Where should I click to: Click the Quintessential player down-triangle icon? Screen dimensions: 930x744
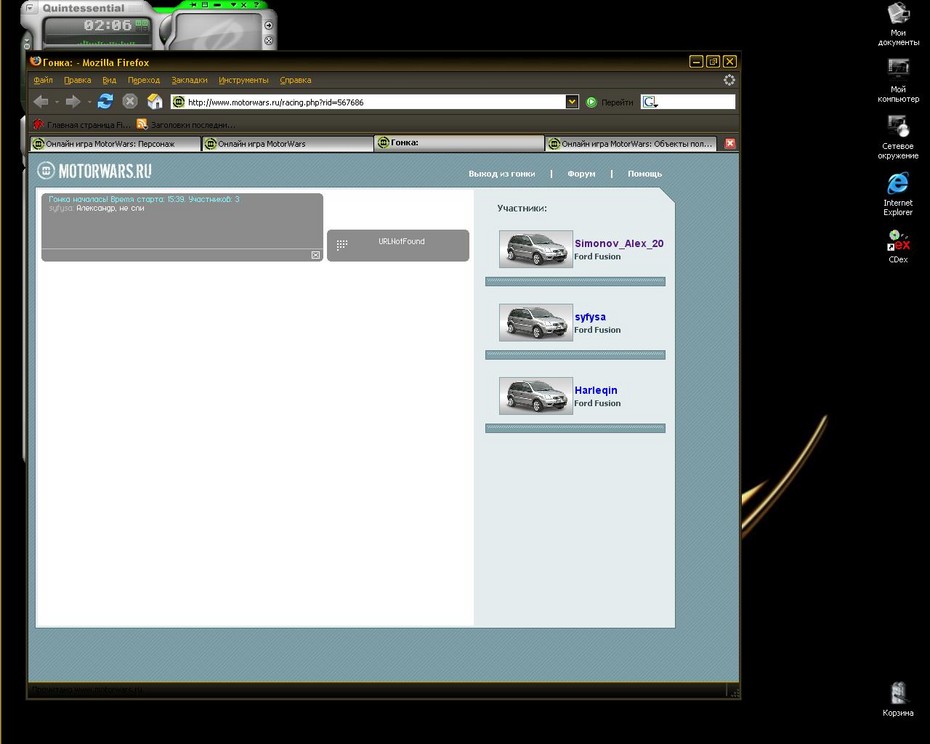(232, 4)
